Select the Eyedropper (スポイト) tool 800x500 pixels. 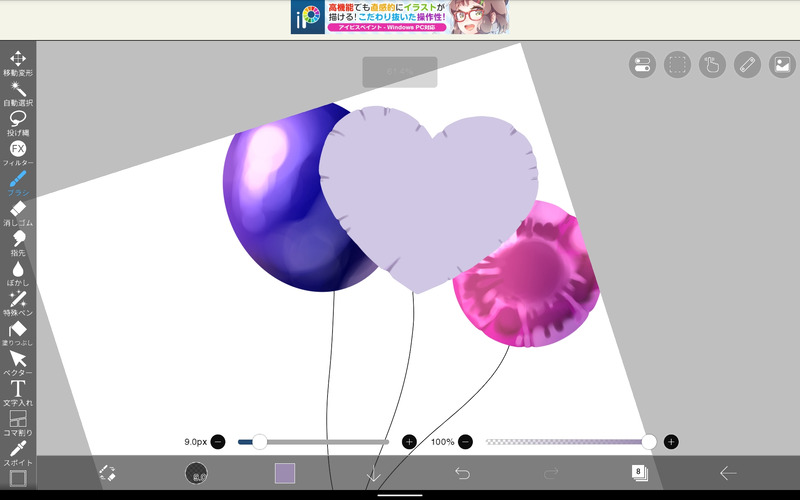(x=18, y=454)
